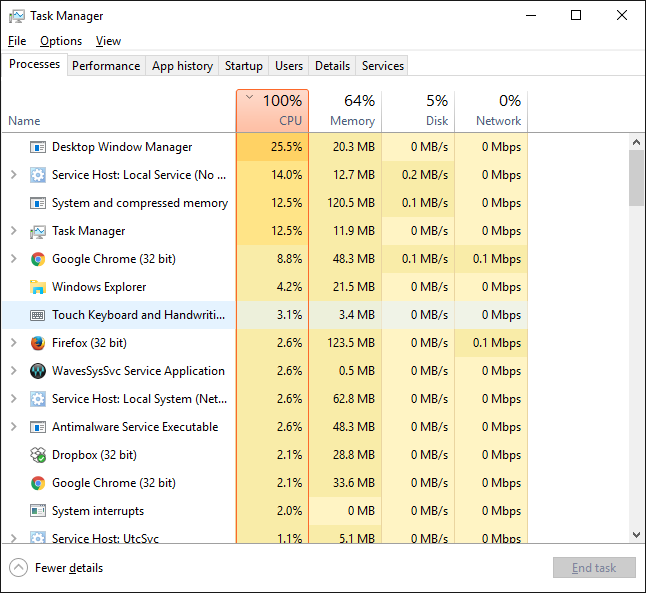Viewport: 646px width, 593px height.
Task: Click the Fewer details link
Action: pyautogui.click(x=69, y=568)
